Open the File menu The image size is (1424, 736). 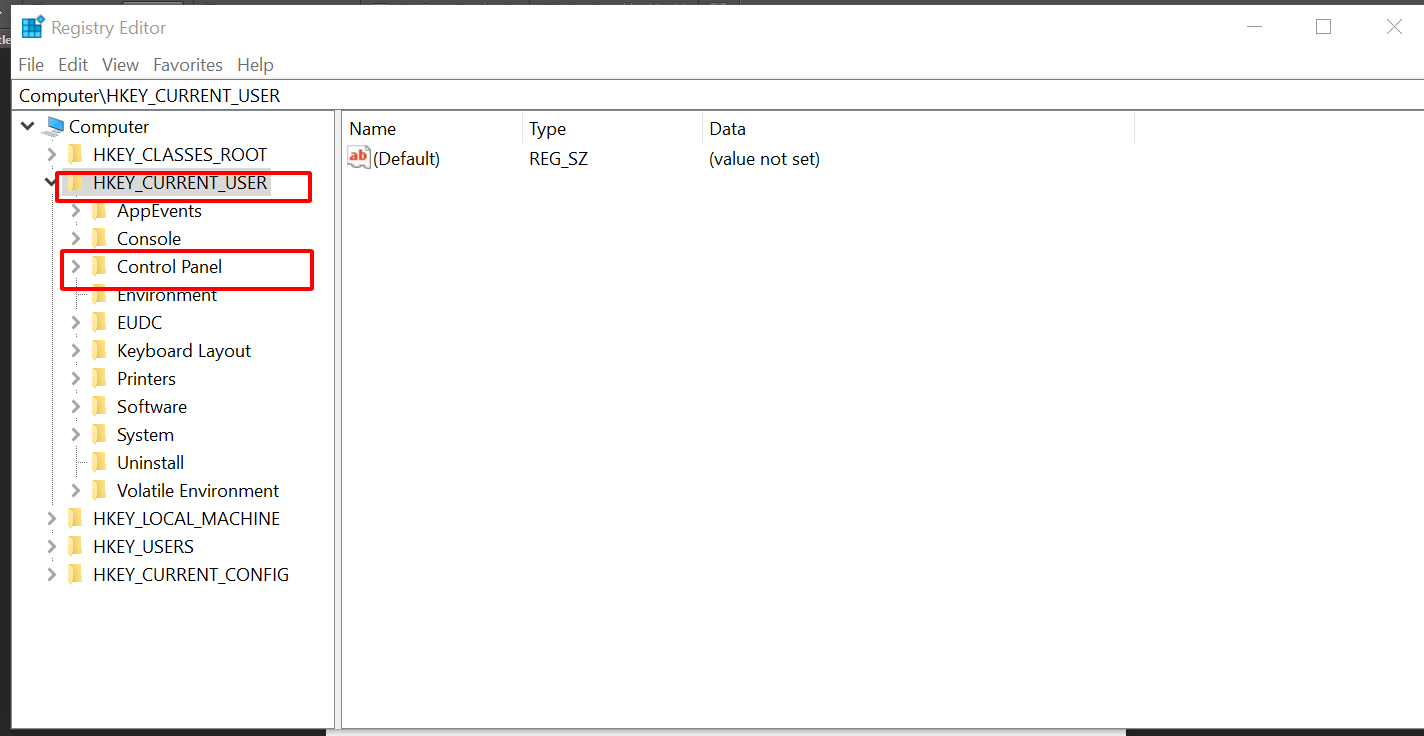point(31,65)
